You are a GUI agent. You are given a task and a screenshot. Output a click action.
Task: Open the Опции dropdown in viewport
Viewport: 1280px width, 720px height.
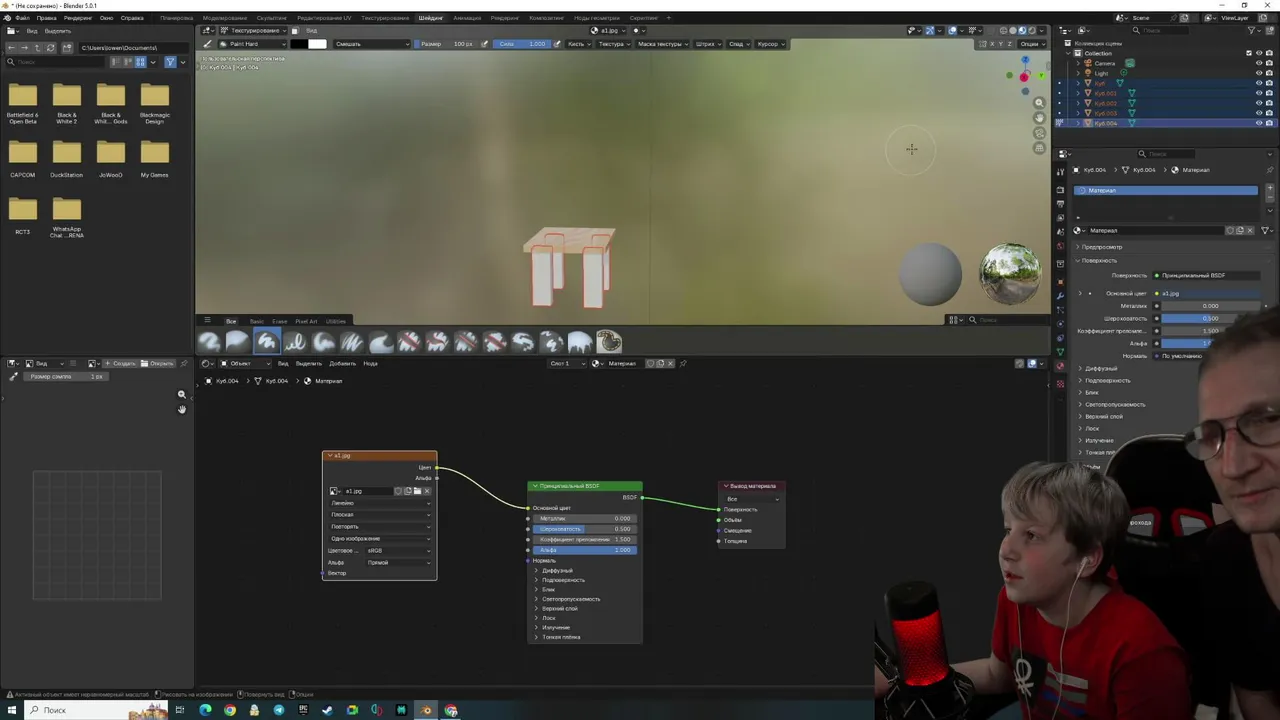[1032, 44]
